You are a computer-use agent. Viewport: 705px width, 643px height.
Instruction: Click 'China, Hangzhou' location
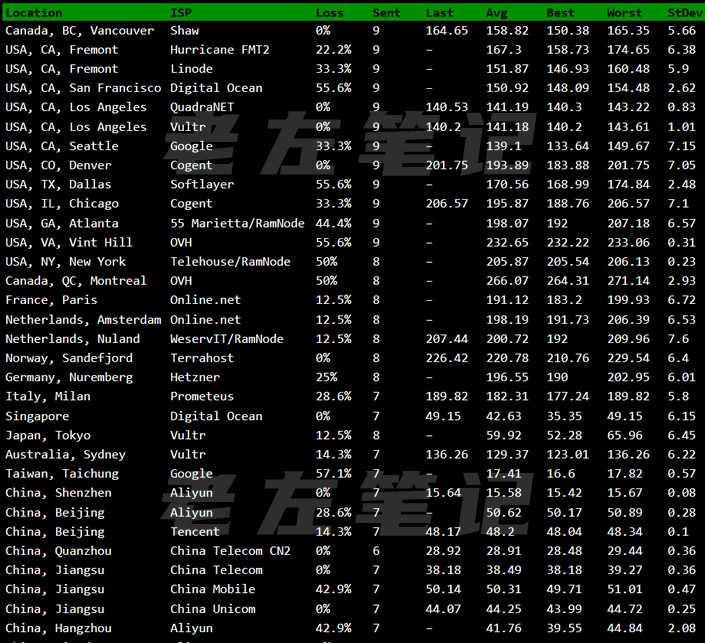tap(58, 628)
